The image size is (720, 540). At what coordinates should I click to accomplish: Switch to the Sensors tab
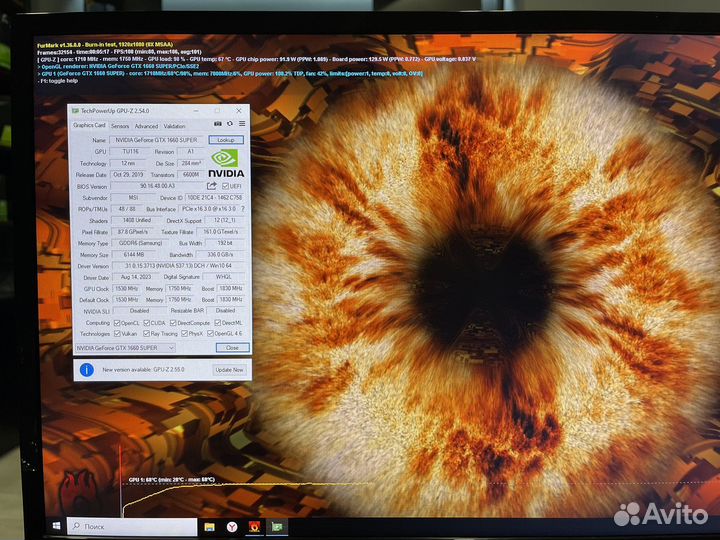[x=119, y=126]
